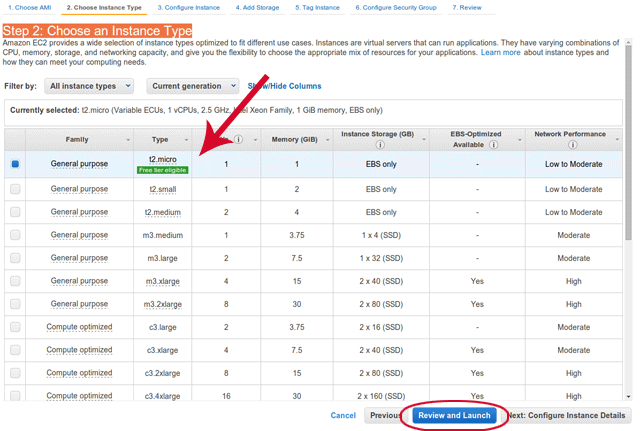Switch to the 4. Add Storage tab
Screen dimensions: 640x431
(259, 7)
